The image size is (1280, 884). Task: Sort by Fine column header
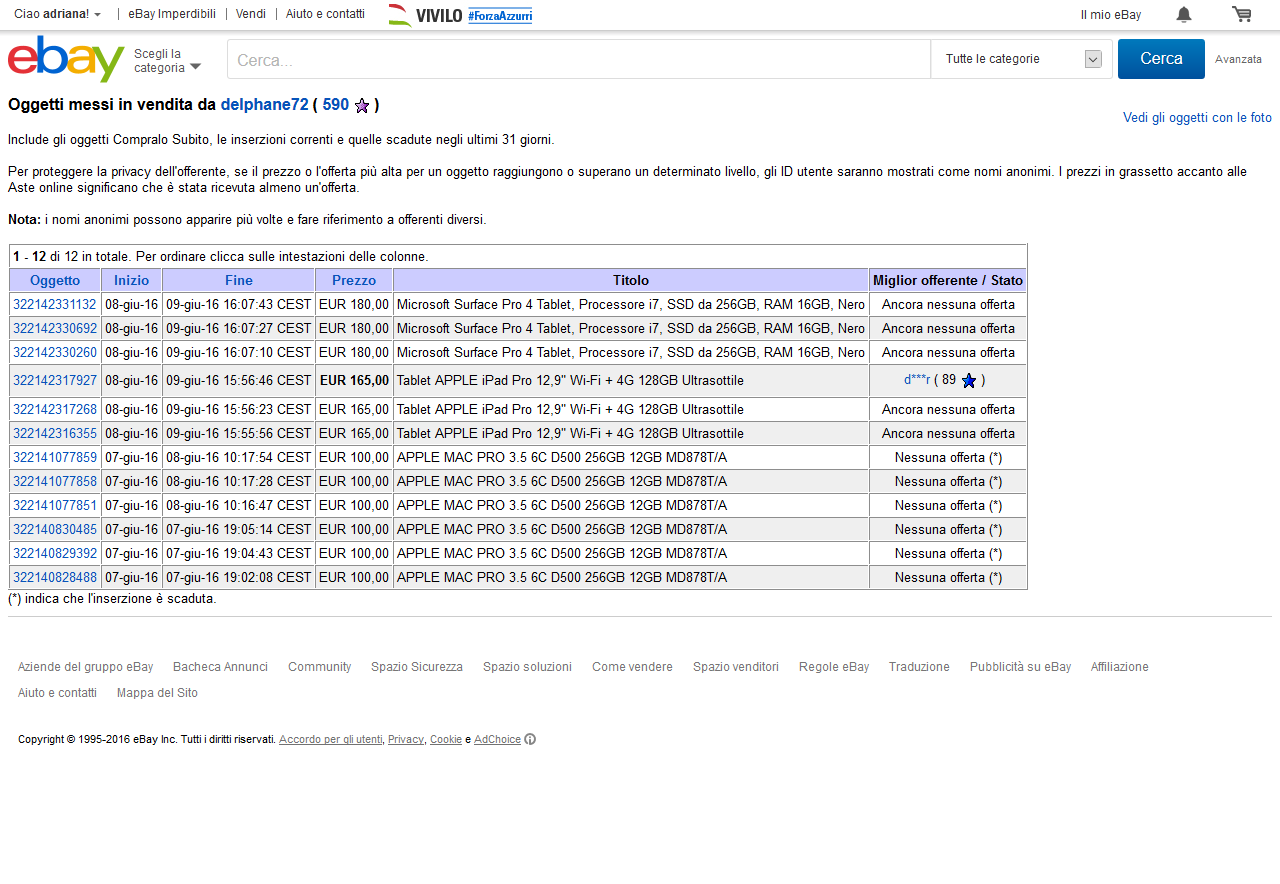(x=239, y=280)
